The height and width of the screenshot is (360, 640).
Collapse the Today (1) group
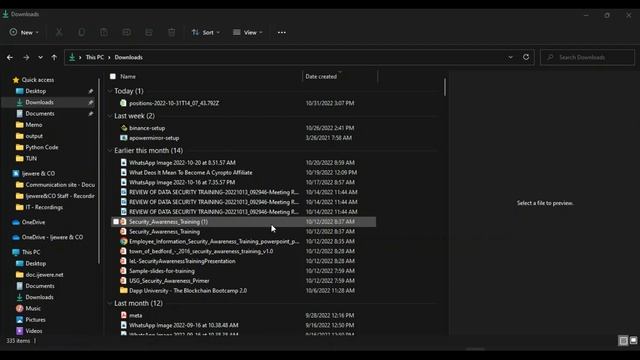click(109, 91)
